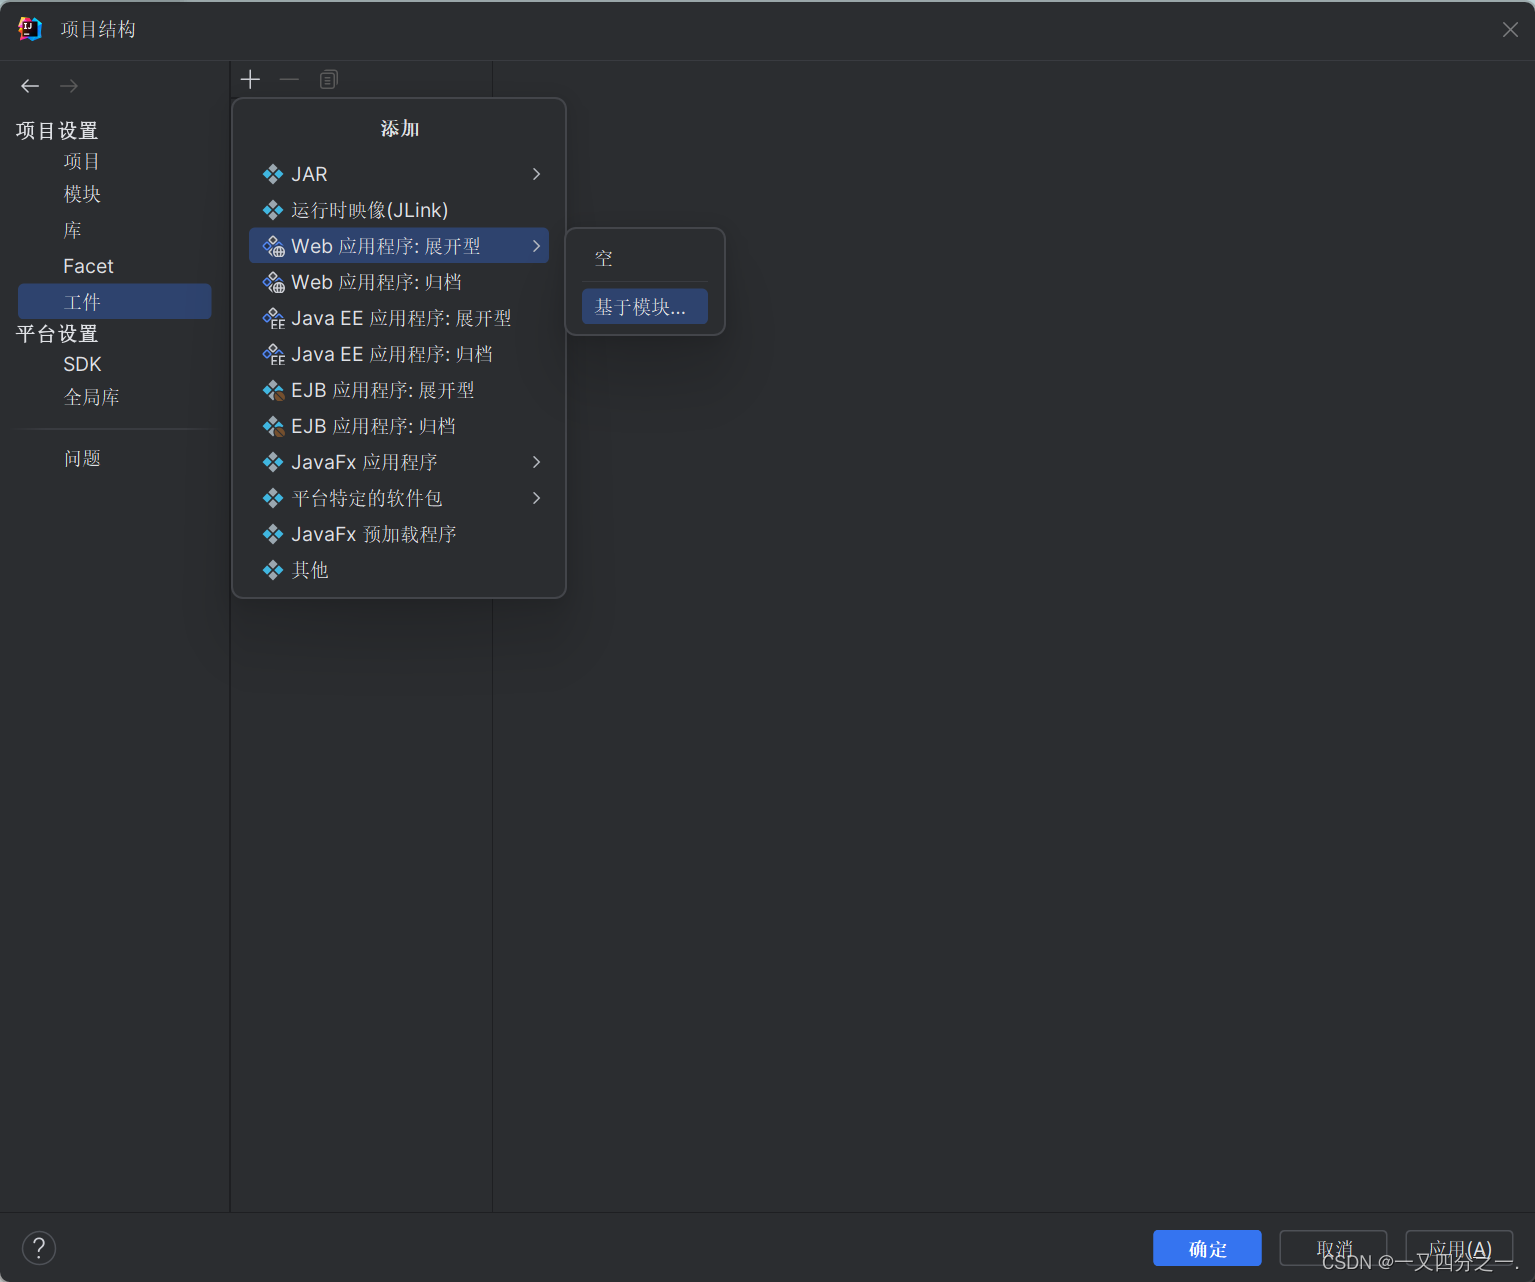This screenshot has height=1282, width=1535.
Task: Click the JavaFx application icon
Action: click(x=273, y=462)
